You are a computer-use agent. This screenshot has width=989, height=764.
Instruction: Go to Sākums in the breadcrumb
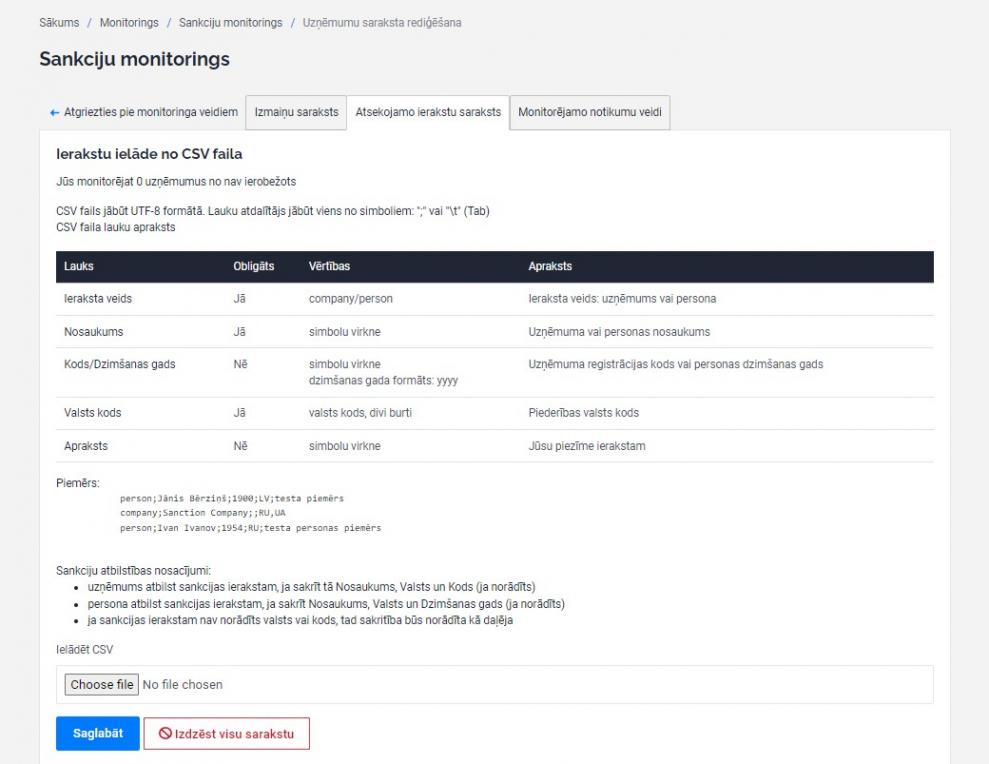tap(59, 23)
